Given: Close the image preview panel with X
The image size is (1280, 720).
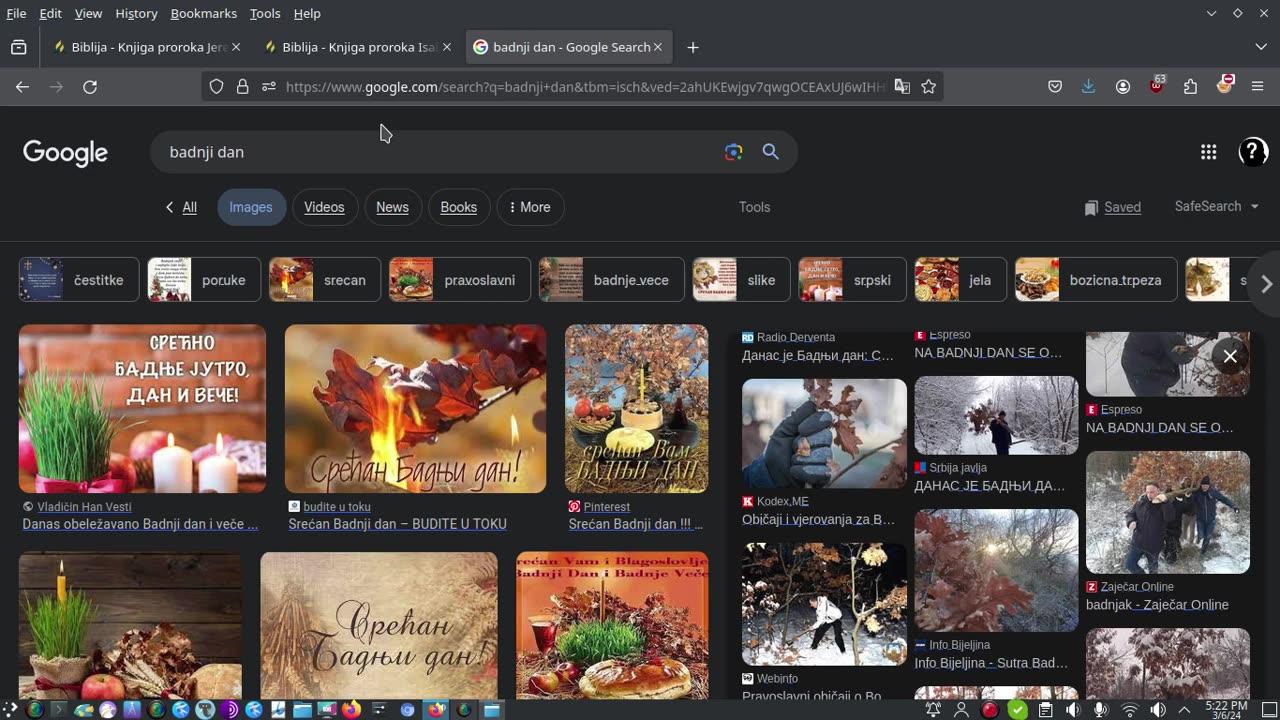Looking at the screenshot, I should point(1230,356).
